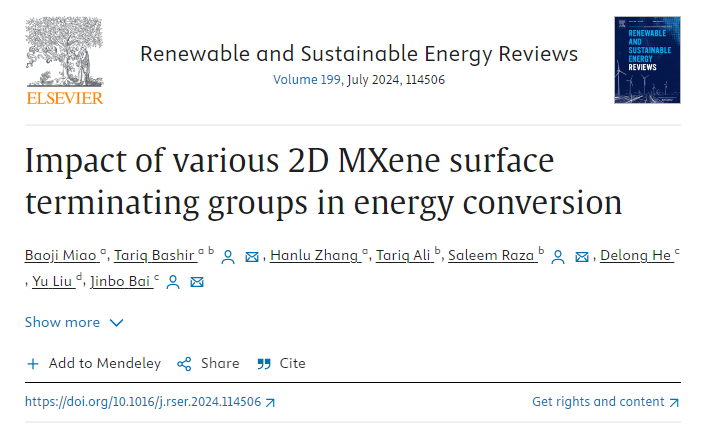Click the journal cover thumbnail
Screen dimensions: 708x437
[x=647, y=61]
